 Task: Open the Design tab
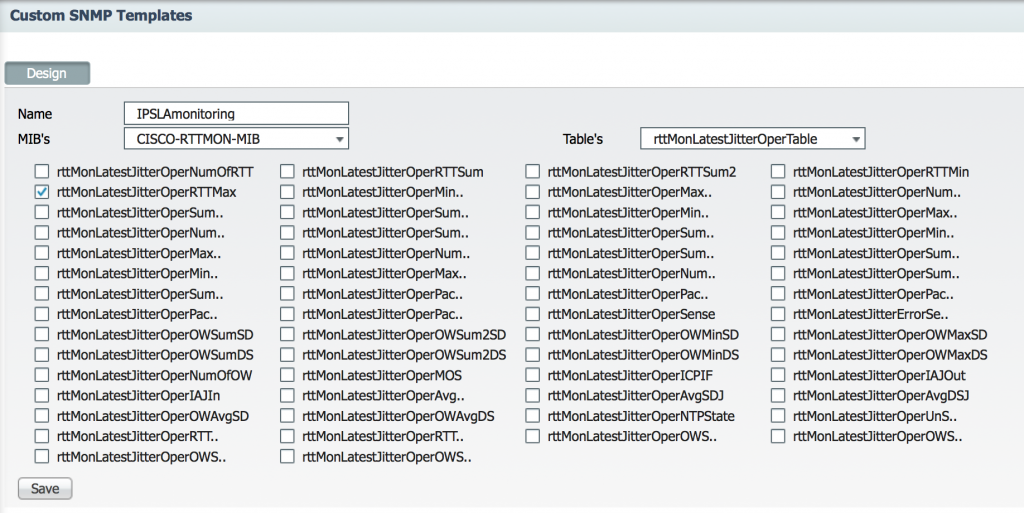(47, 73)
